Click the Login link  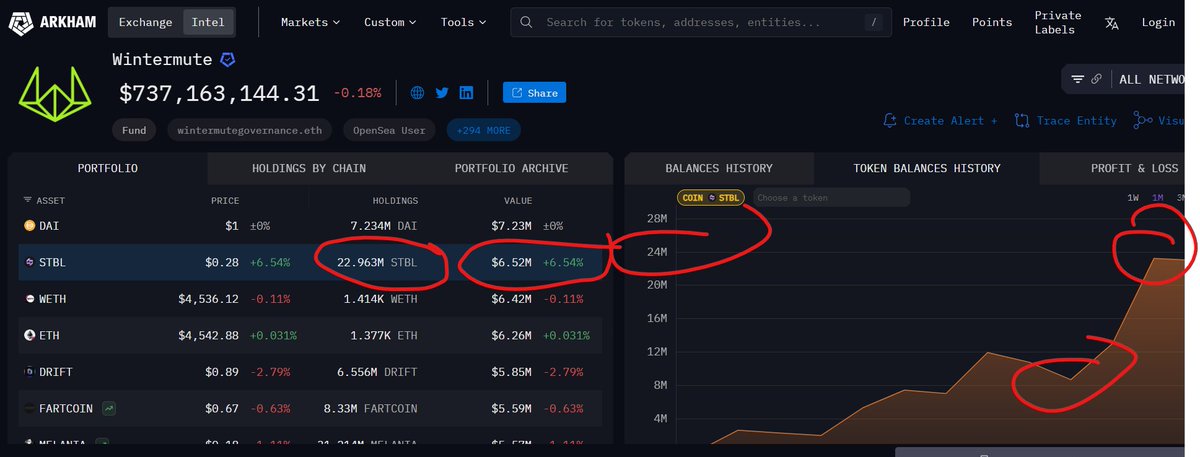1158,22
